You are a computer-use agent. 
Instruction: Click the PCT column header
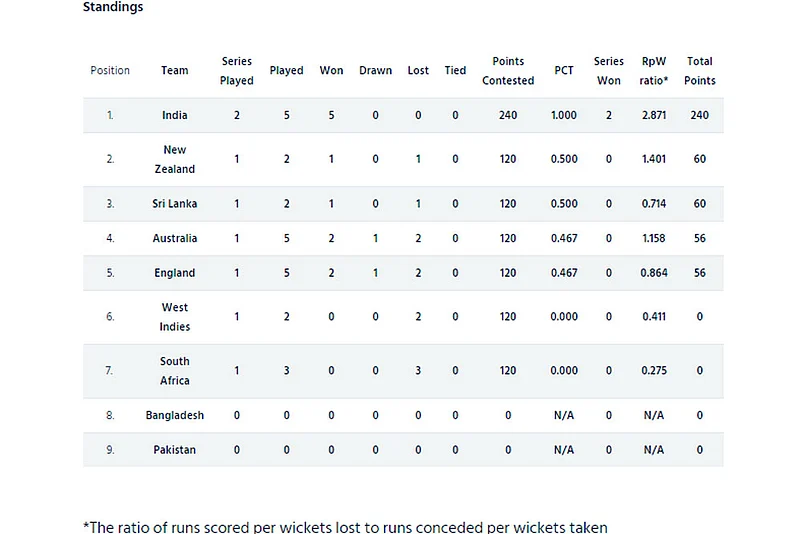pyautogui.click(x=564, y=71)
